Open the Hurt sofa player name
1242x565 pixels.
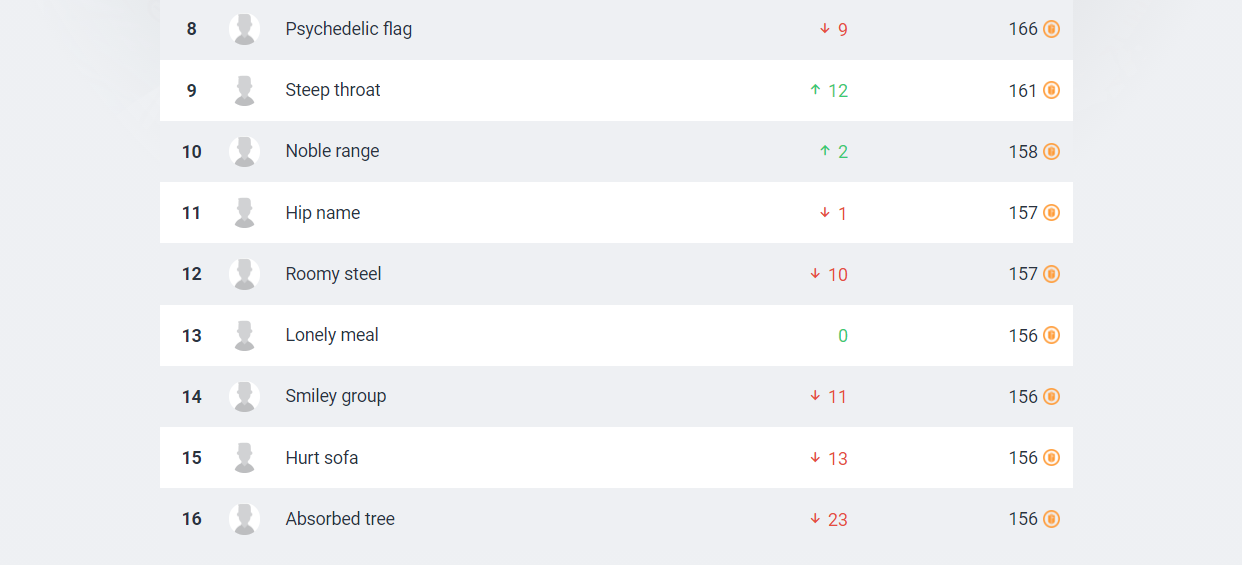[321, 458]
